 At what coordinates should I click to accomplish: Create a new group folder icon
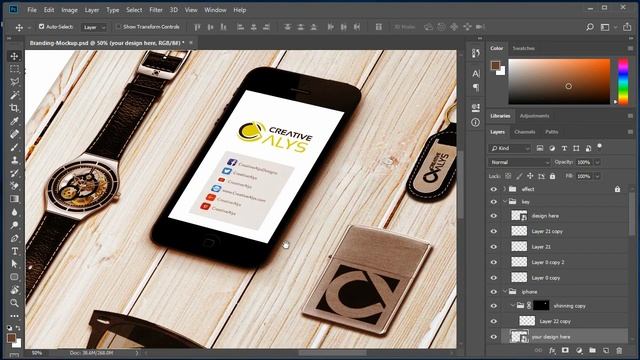pos(592,350)
